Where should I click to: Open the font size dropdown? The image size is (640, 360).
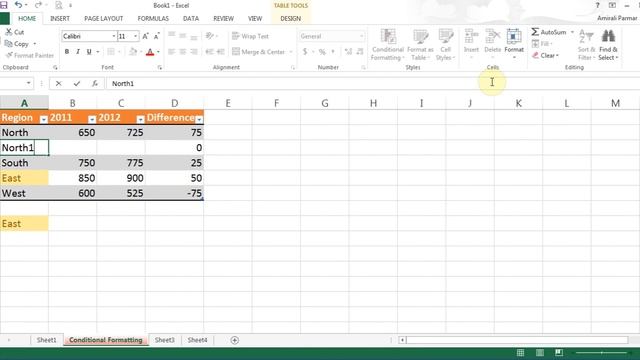point(136,36)
